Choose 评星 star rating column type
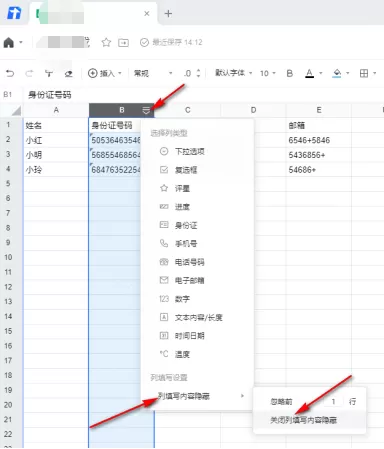Image resolution: width=384 pixels, height=449 pixels. [x=197, y=188]
